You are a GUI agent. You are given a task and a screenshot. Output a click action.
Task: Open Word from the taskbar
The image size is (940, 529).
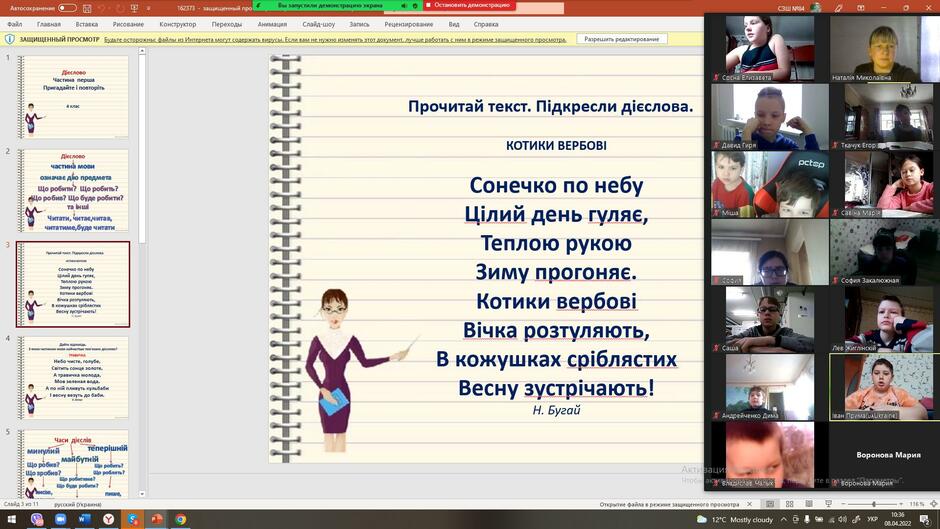pos(85,519)
